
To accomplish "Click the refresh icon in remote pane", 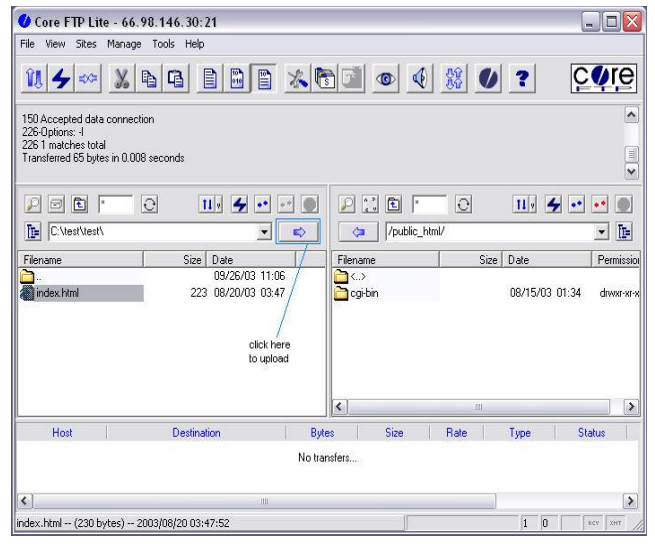I will pyautogui.click(x=464, y=205).
